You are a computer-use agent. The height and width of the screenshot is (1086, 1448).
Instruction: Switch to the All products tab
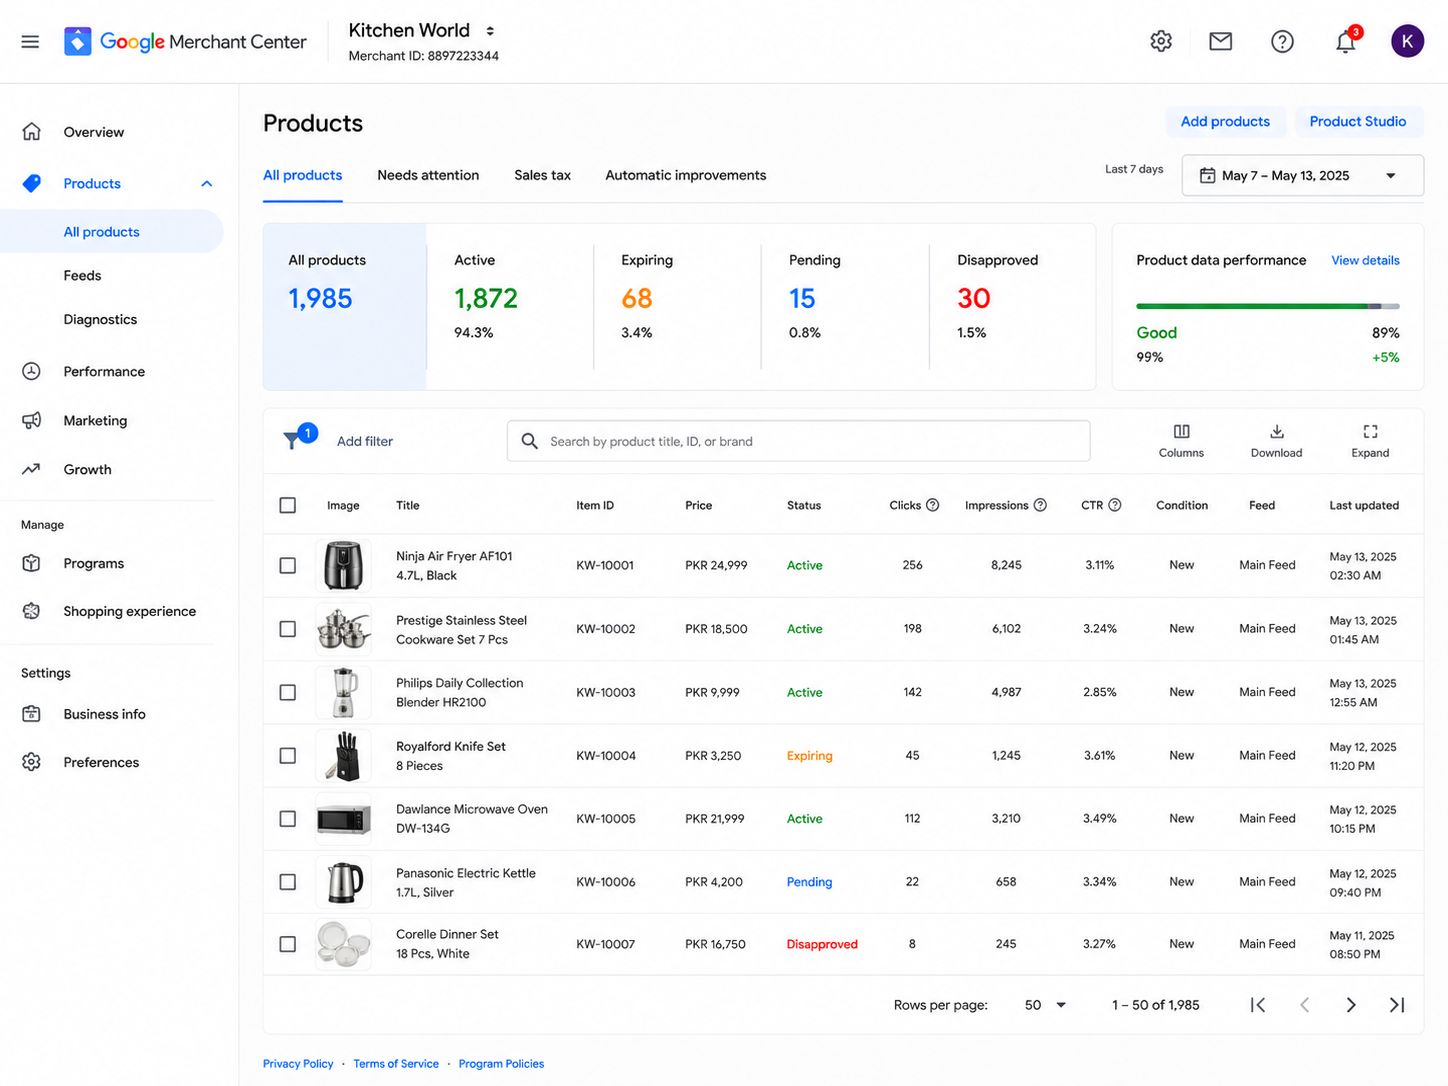[302, 175]
